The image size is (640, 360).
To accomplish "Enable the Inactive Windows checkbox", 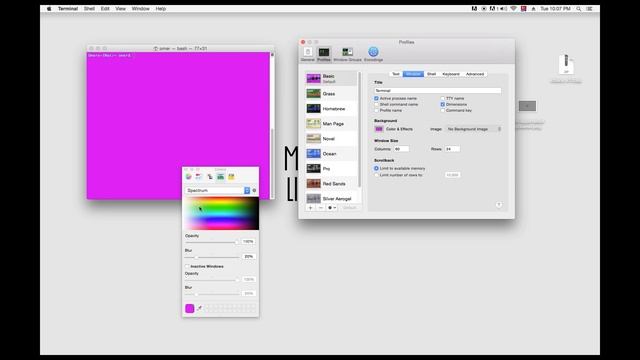I will [187, 267].
